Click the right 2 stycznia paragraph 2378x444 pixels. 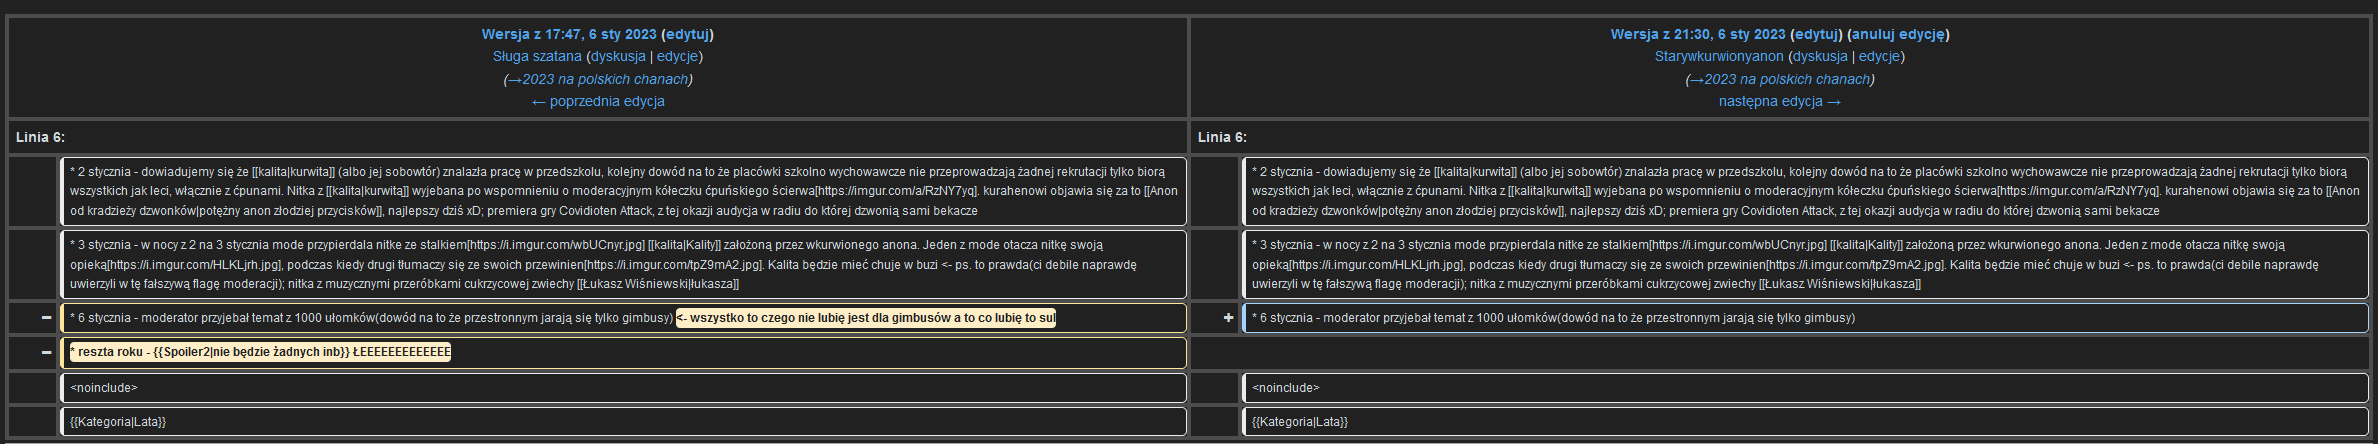(x=1805, y=191)
